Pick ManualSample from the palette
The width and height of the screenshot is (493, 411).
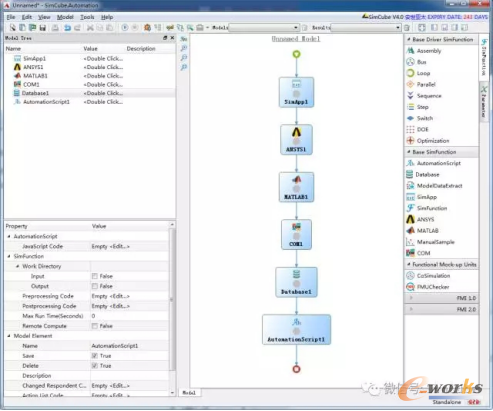(x=430, y=242)
